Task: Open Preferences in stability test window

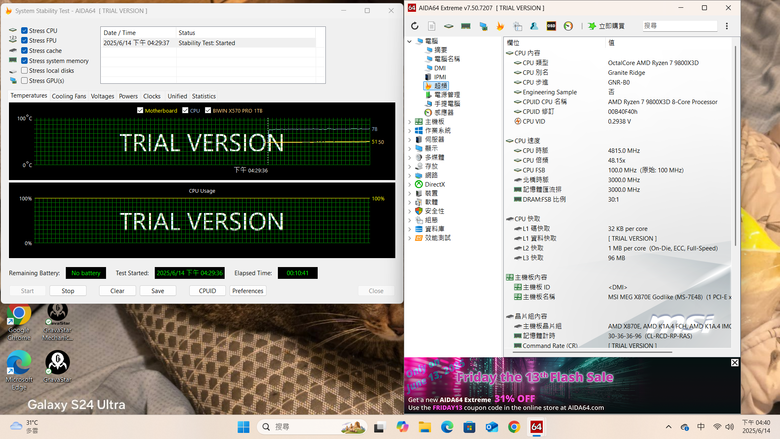Action: tap(248, 291)
